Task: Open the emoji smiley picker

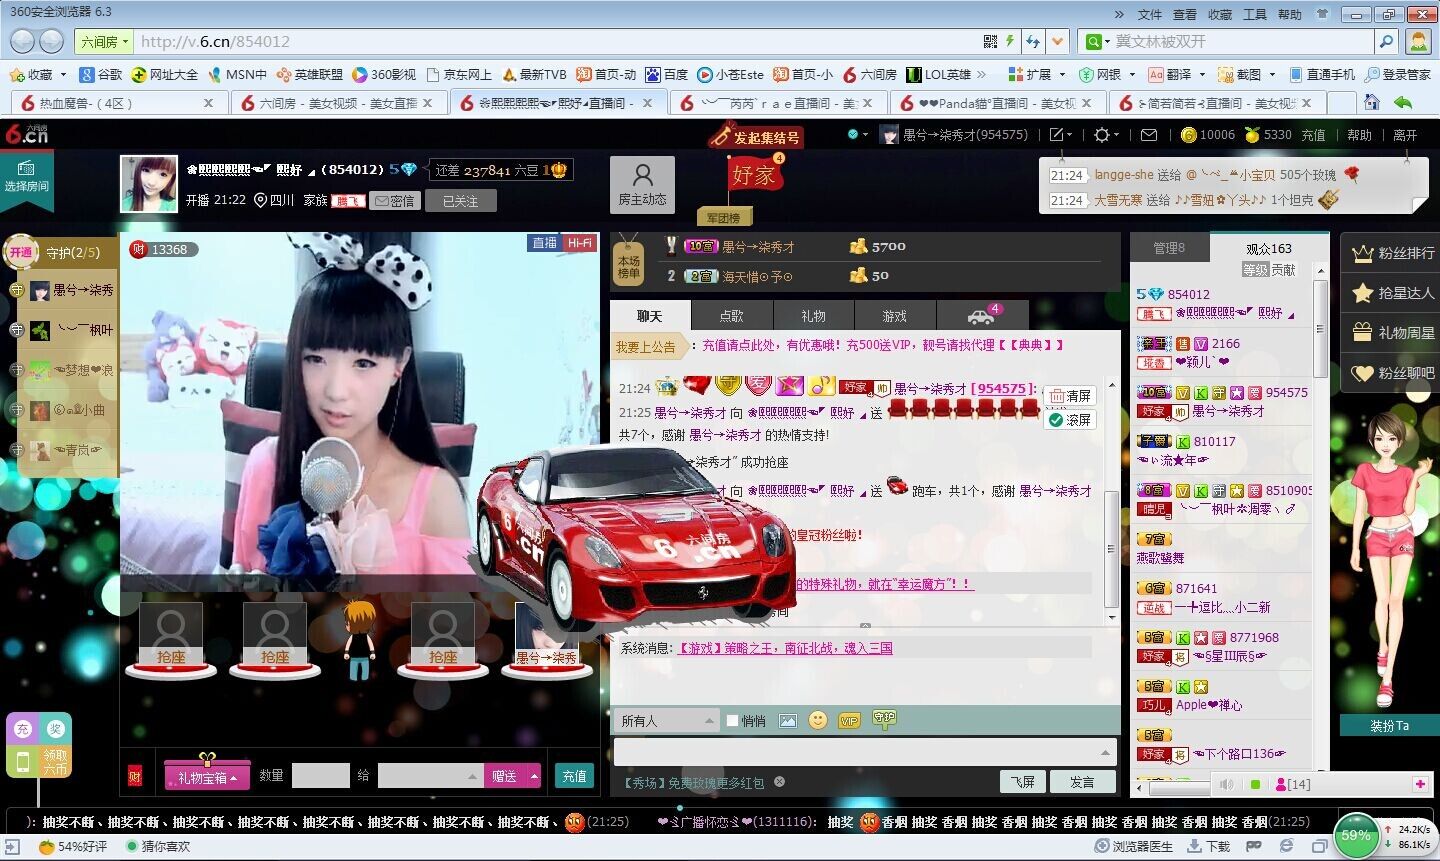Action: coord(818,720)
